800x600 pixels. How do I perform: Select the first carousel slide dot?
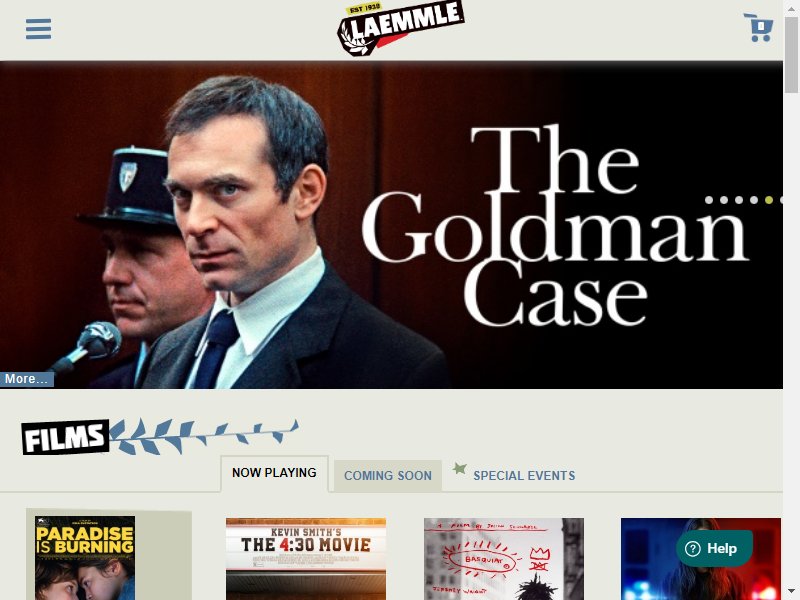[709, 200]
